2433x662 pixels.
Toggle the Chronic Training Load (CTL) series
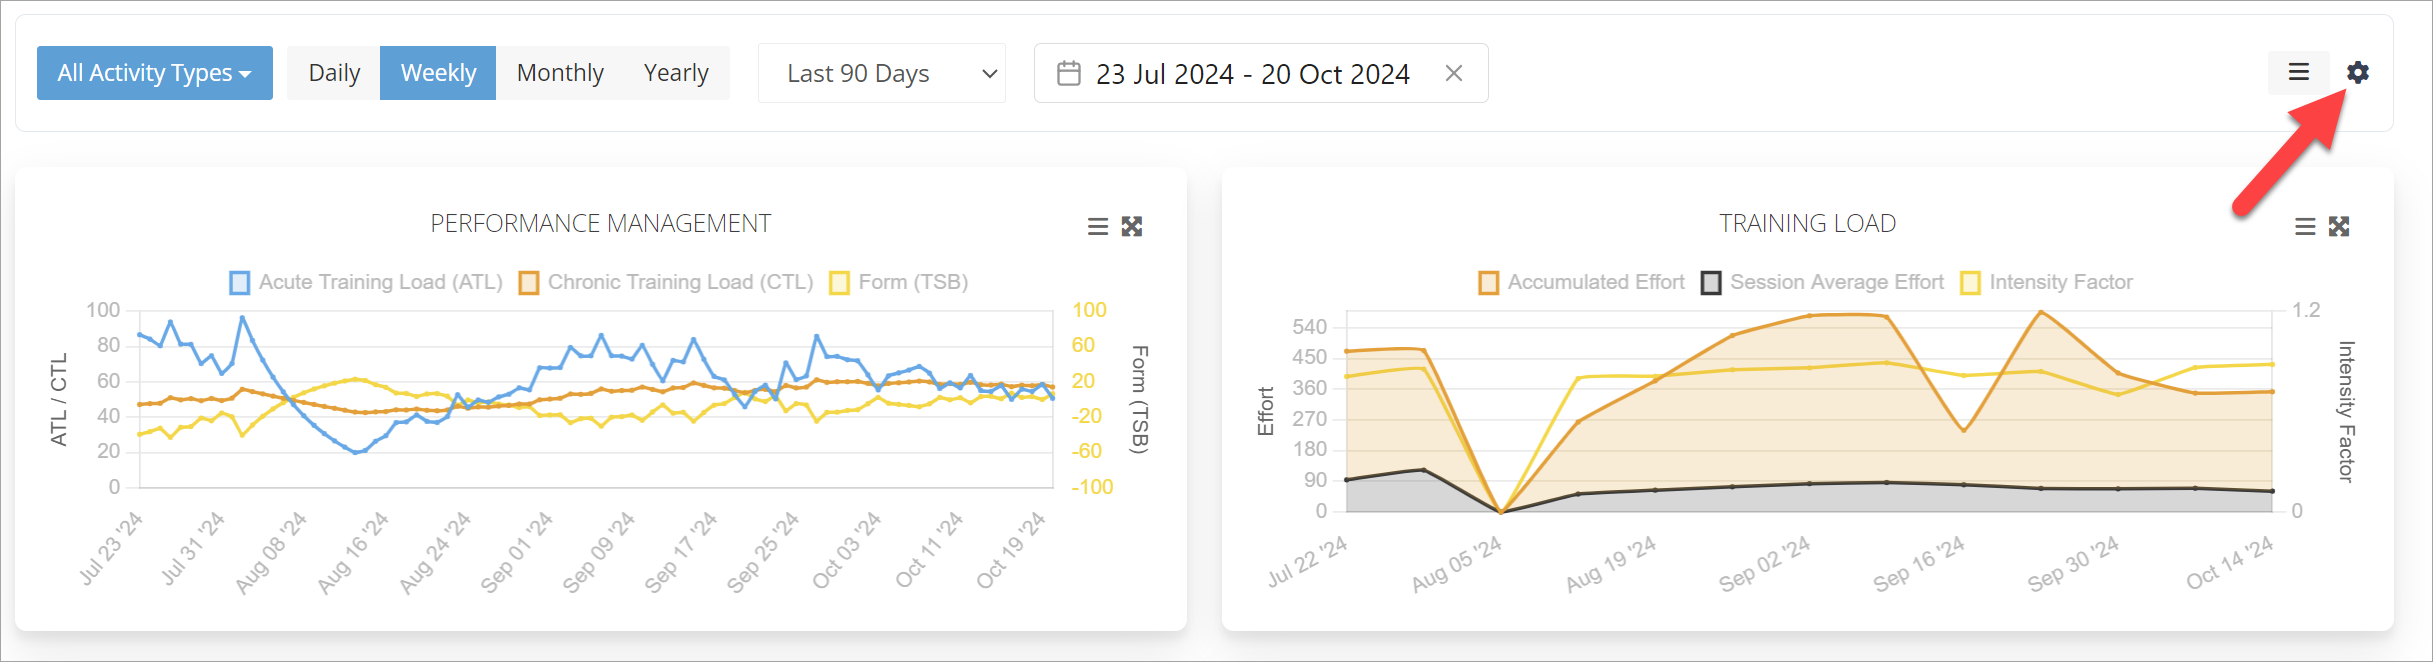(x=666, y=283)
